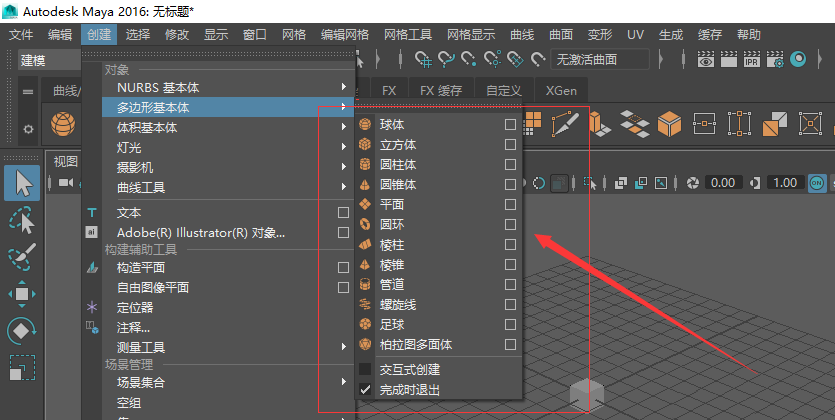
Task: Open option box for 圆柱体
Action: (510, 164)
